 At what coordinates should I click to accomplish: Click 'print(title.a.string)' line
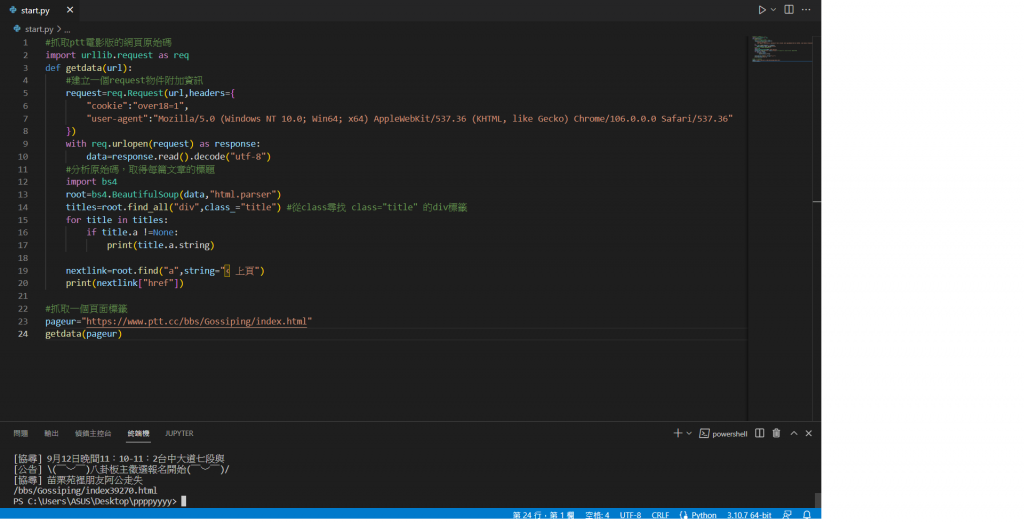(161, 245)
